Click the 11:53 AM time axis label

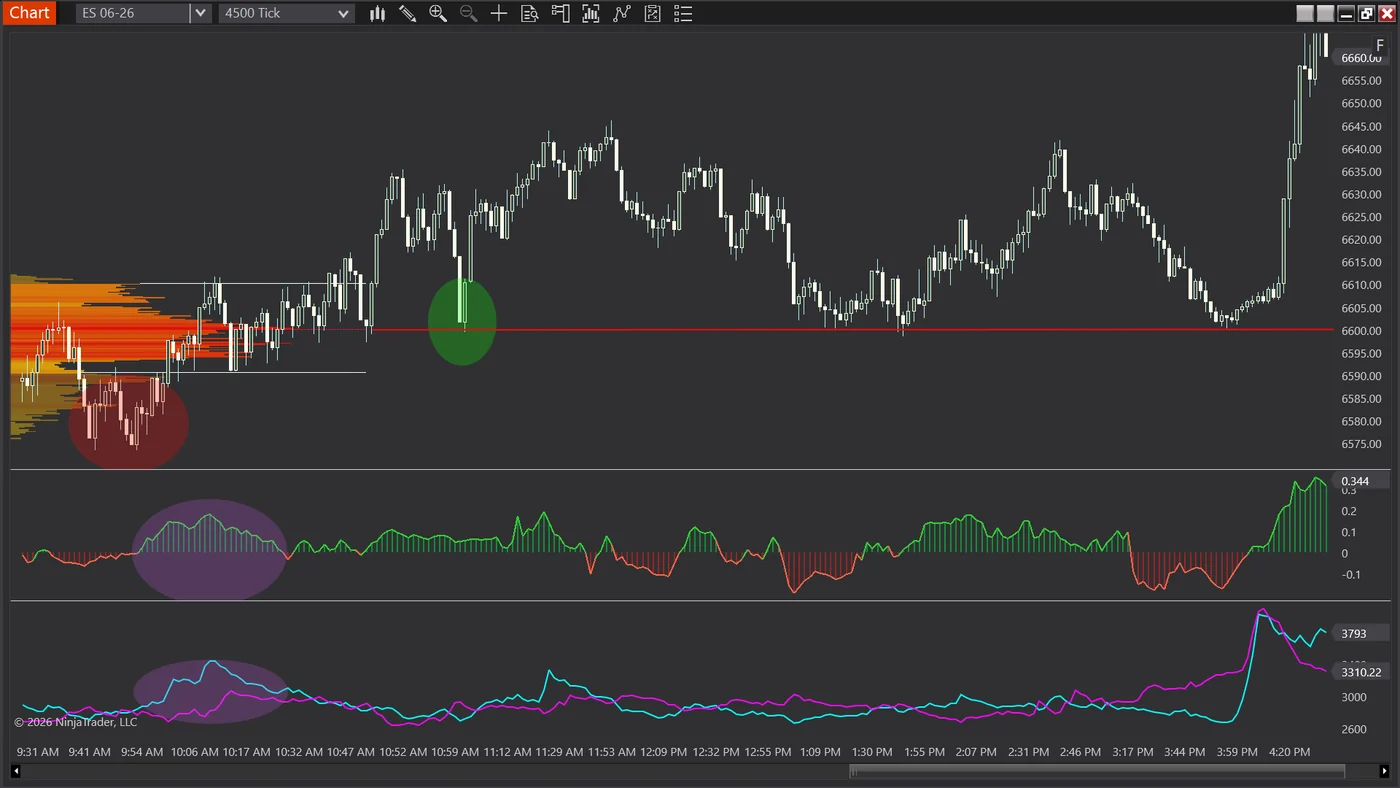click(x=614, y=751)
